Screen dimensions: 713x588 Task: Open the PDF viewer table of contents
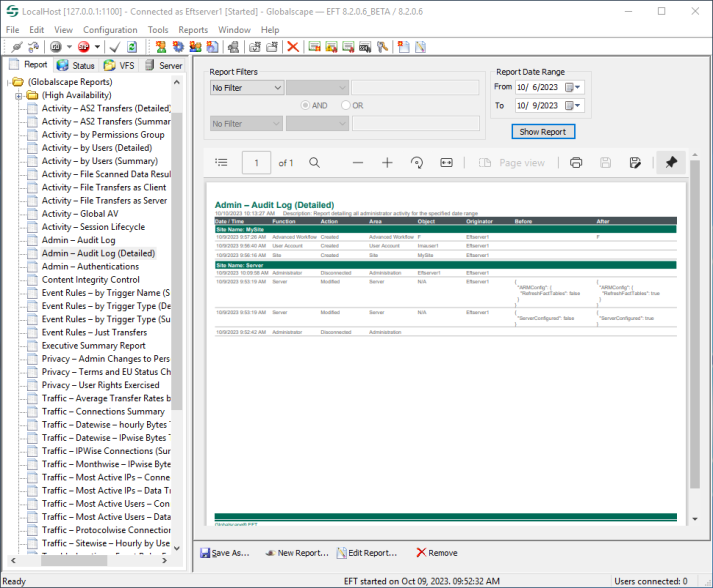(x=221, y=162)
